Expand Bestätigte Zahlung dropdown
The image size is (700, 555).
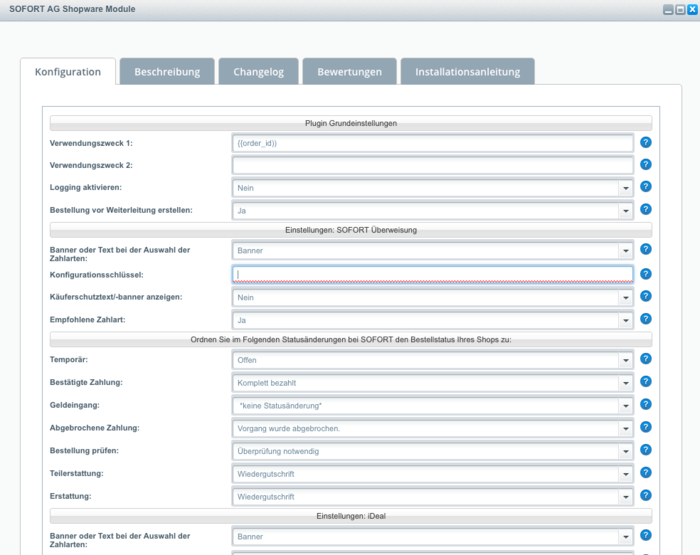pyautogui.click(x=626, y=383)
